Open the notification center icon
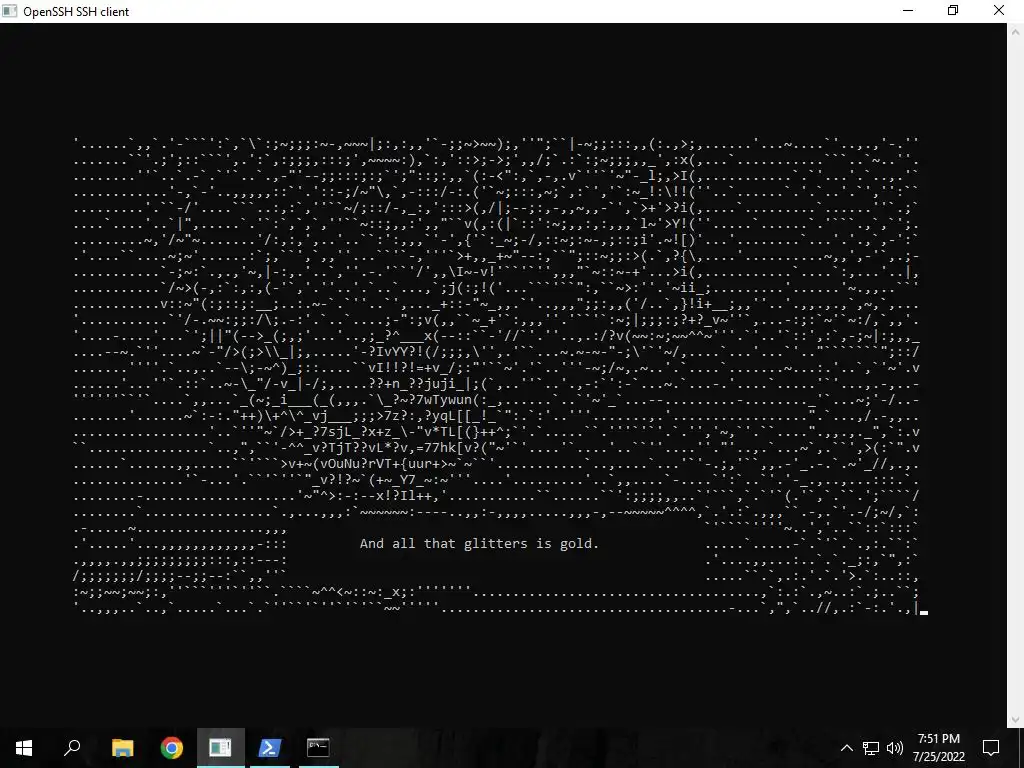 point(991,748)
